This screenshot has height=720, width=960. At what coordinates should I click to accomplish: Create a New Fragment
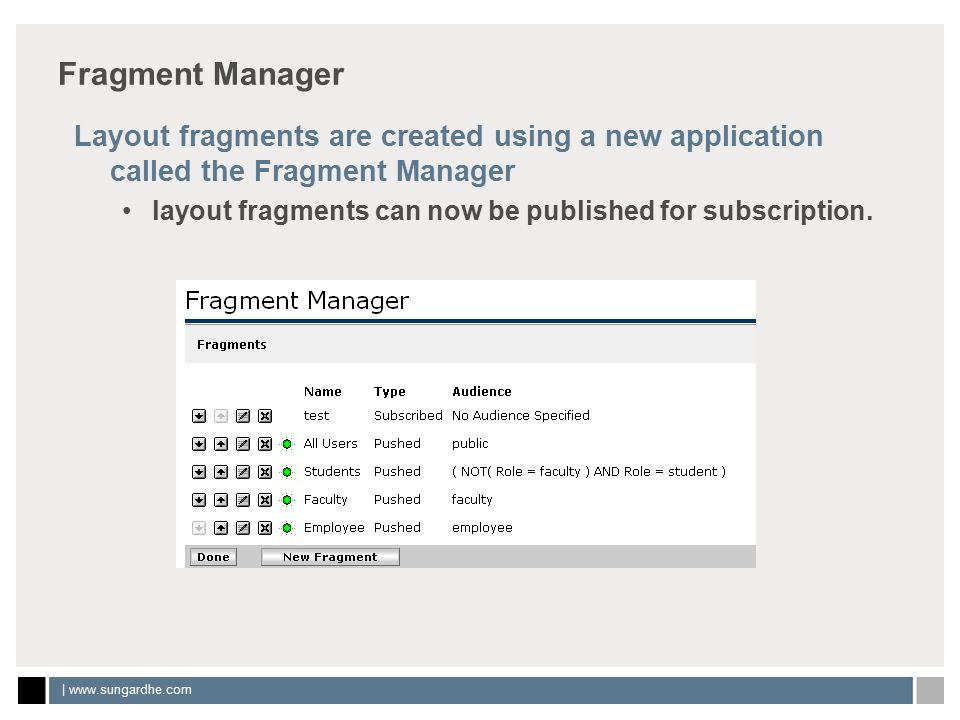(x=330, y=557)
